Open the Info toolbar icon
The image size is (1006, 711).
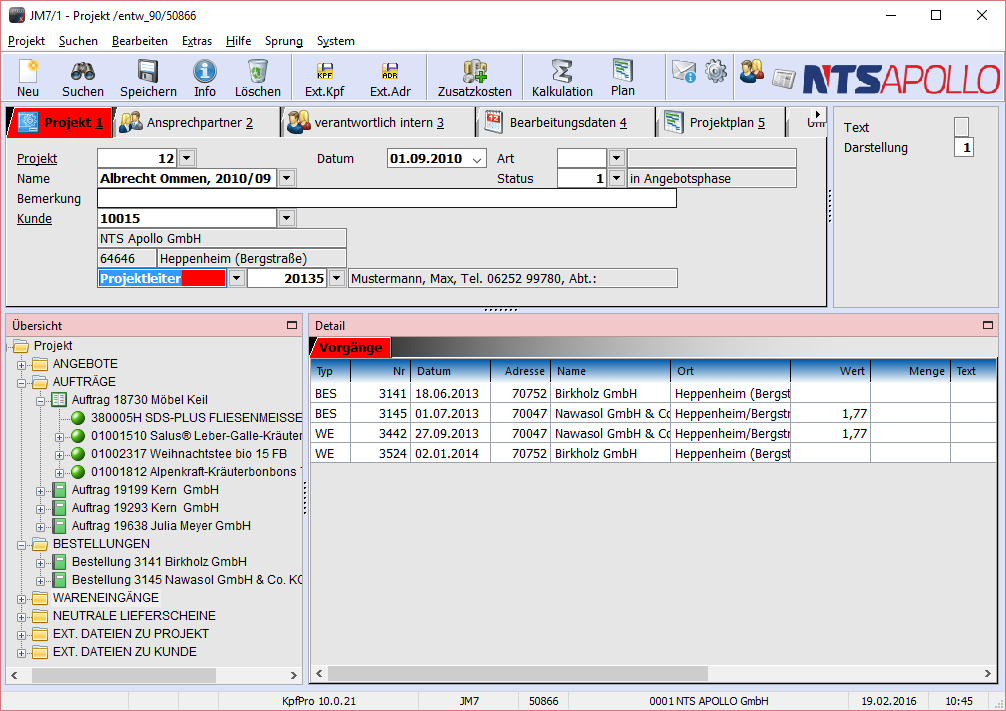pyautogui.click(x=205, y=78)
